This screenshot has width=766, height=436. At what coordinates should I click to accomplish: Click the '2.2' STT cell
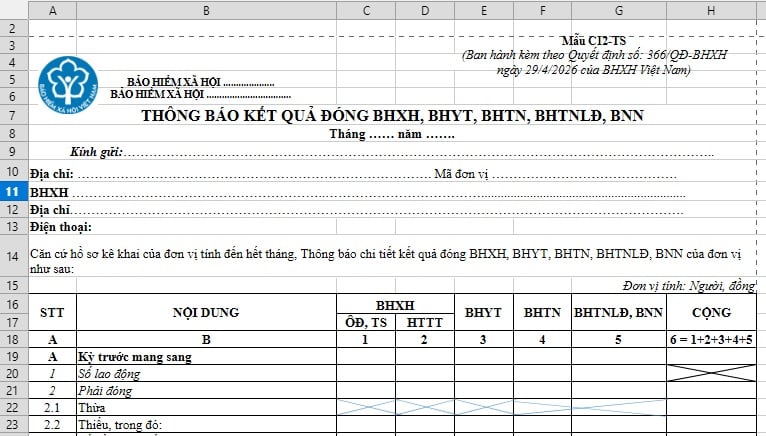point(52,425)
